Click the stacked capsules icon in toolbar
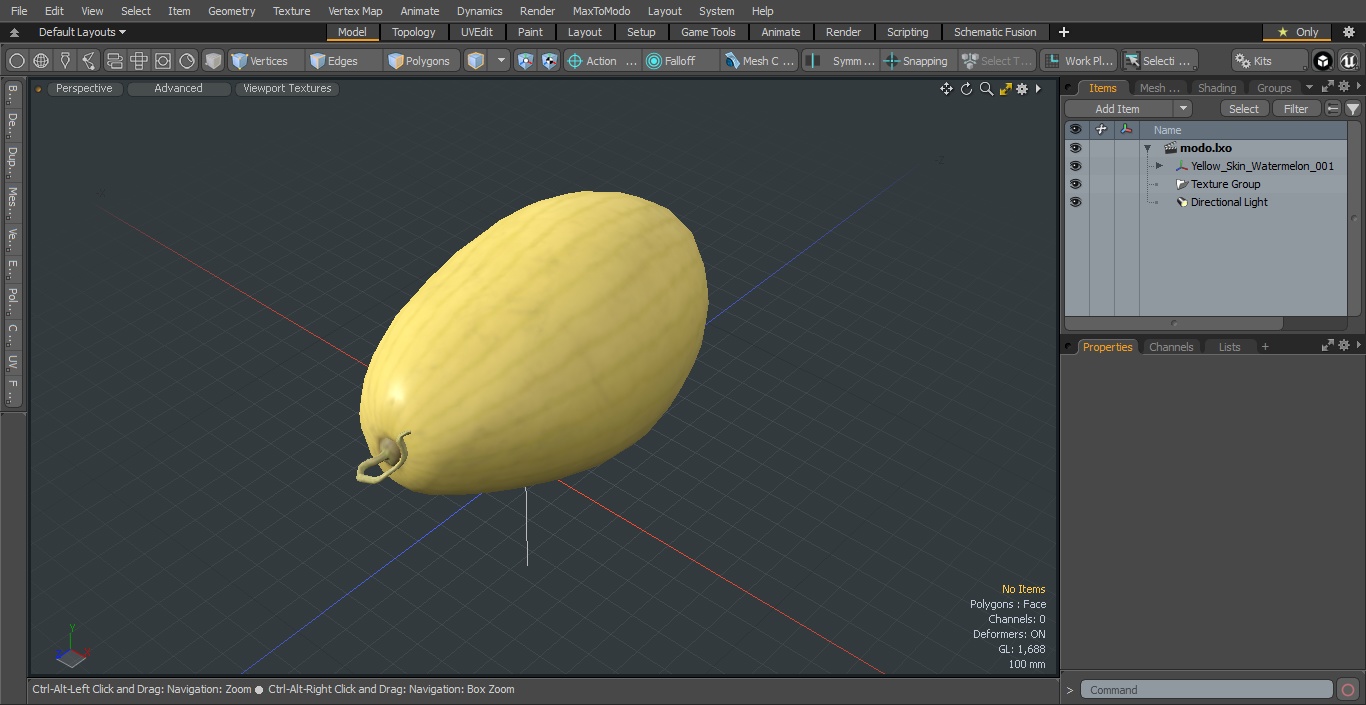This screenshot has height=705, width=1366. point(114,61)
